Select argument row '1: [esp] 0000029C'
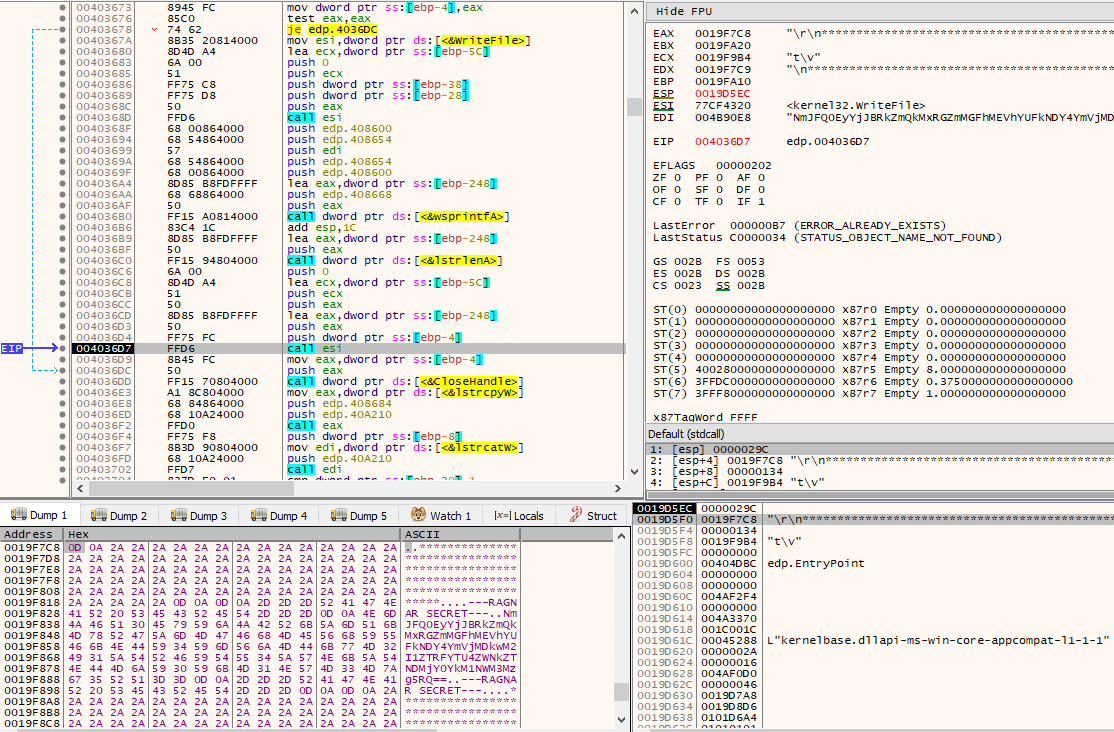Image resolution: width=1114 pixels, height=732 pixels. 880,449
